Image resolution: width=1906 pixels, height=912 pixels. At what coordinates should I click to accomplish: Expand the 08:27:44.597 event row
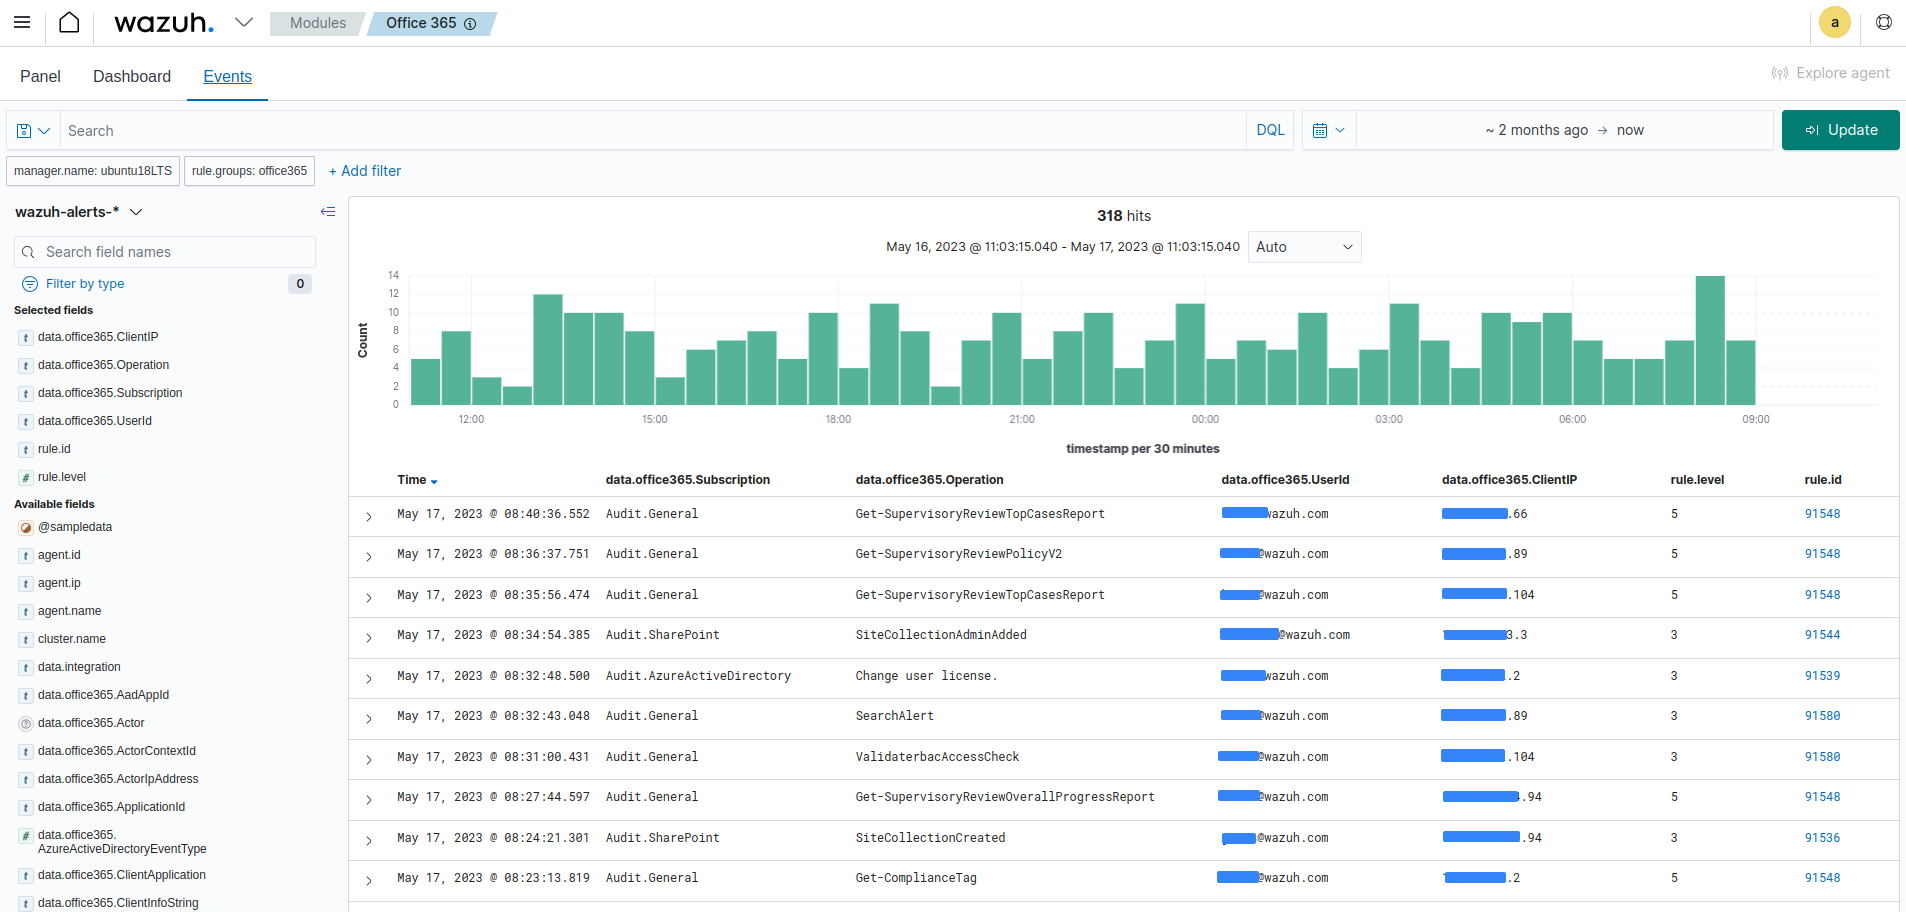pos(369,800)
